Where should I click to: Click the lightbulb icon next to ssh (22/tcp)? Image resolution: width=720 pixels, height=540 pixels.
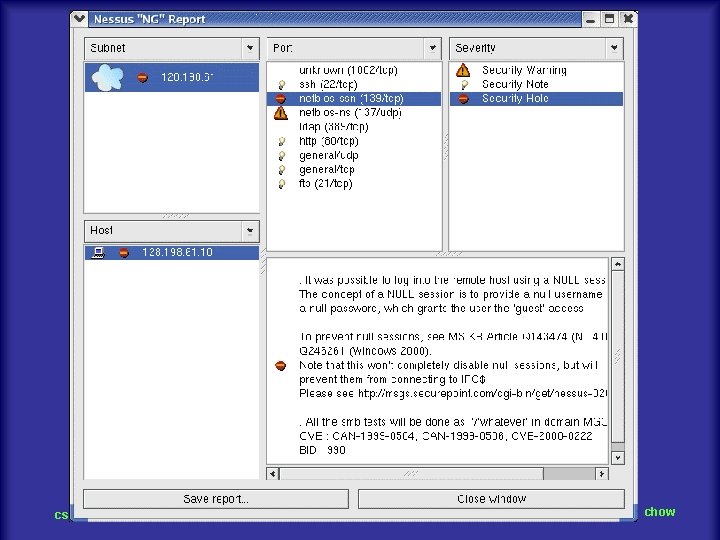tap(281, 84)
